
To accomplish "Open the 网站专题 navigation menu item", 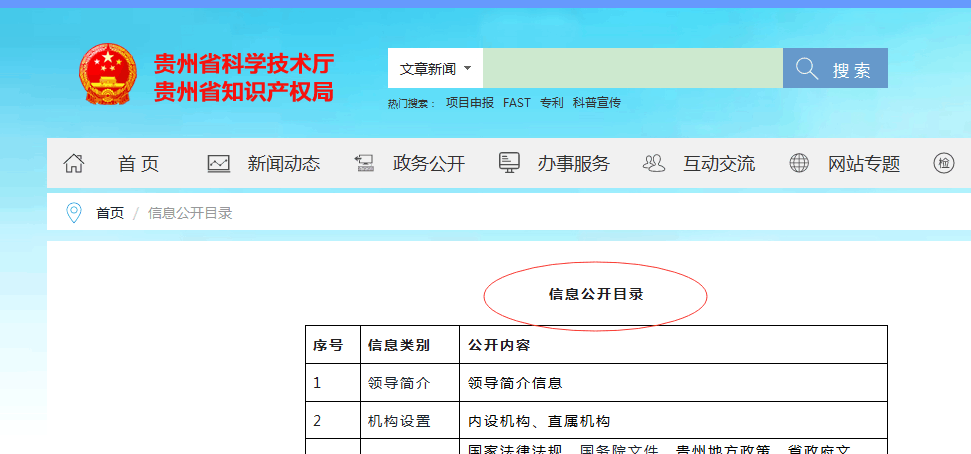I will click(x=863, y=164).
